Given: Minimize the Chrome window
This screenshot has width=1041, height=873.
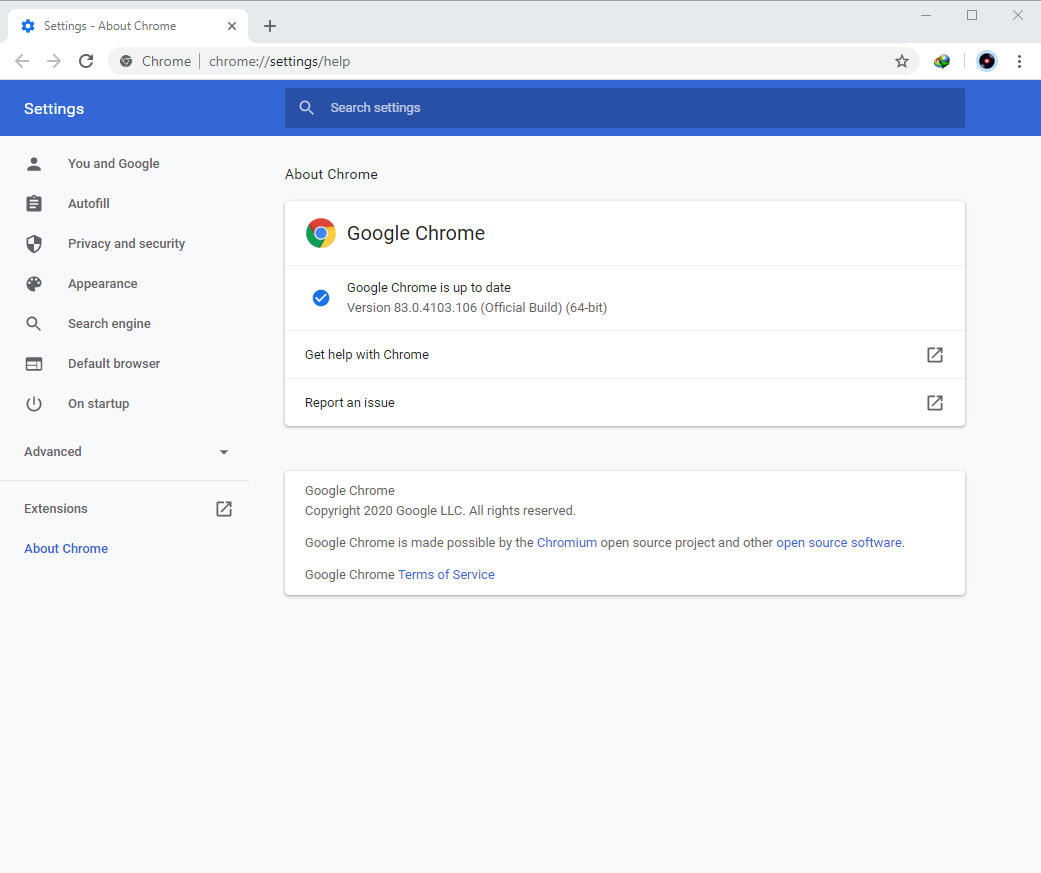Looking at the screenshot, I should pos(926,15).
